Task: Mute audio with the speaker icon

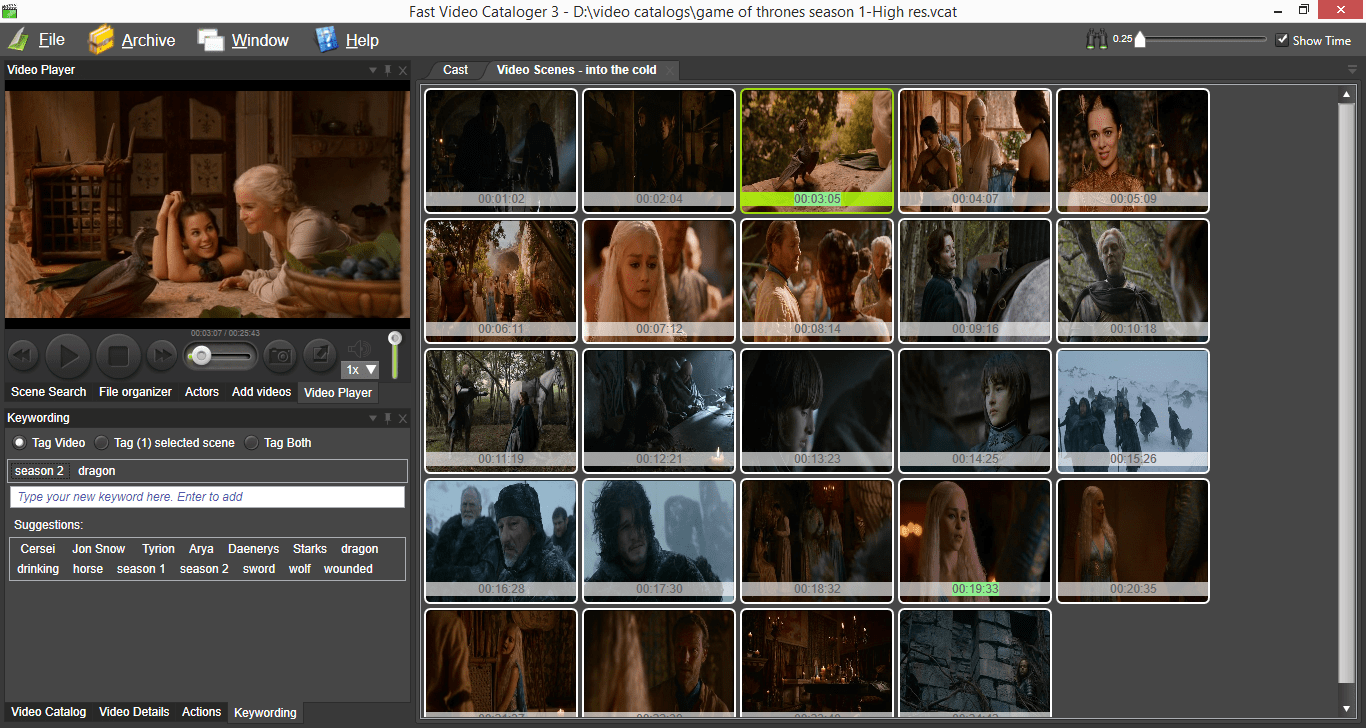Action: click(358, 348)
